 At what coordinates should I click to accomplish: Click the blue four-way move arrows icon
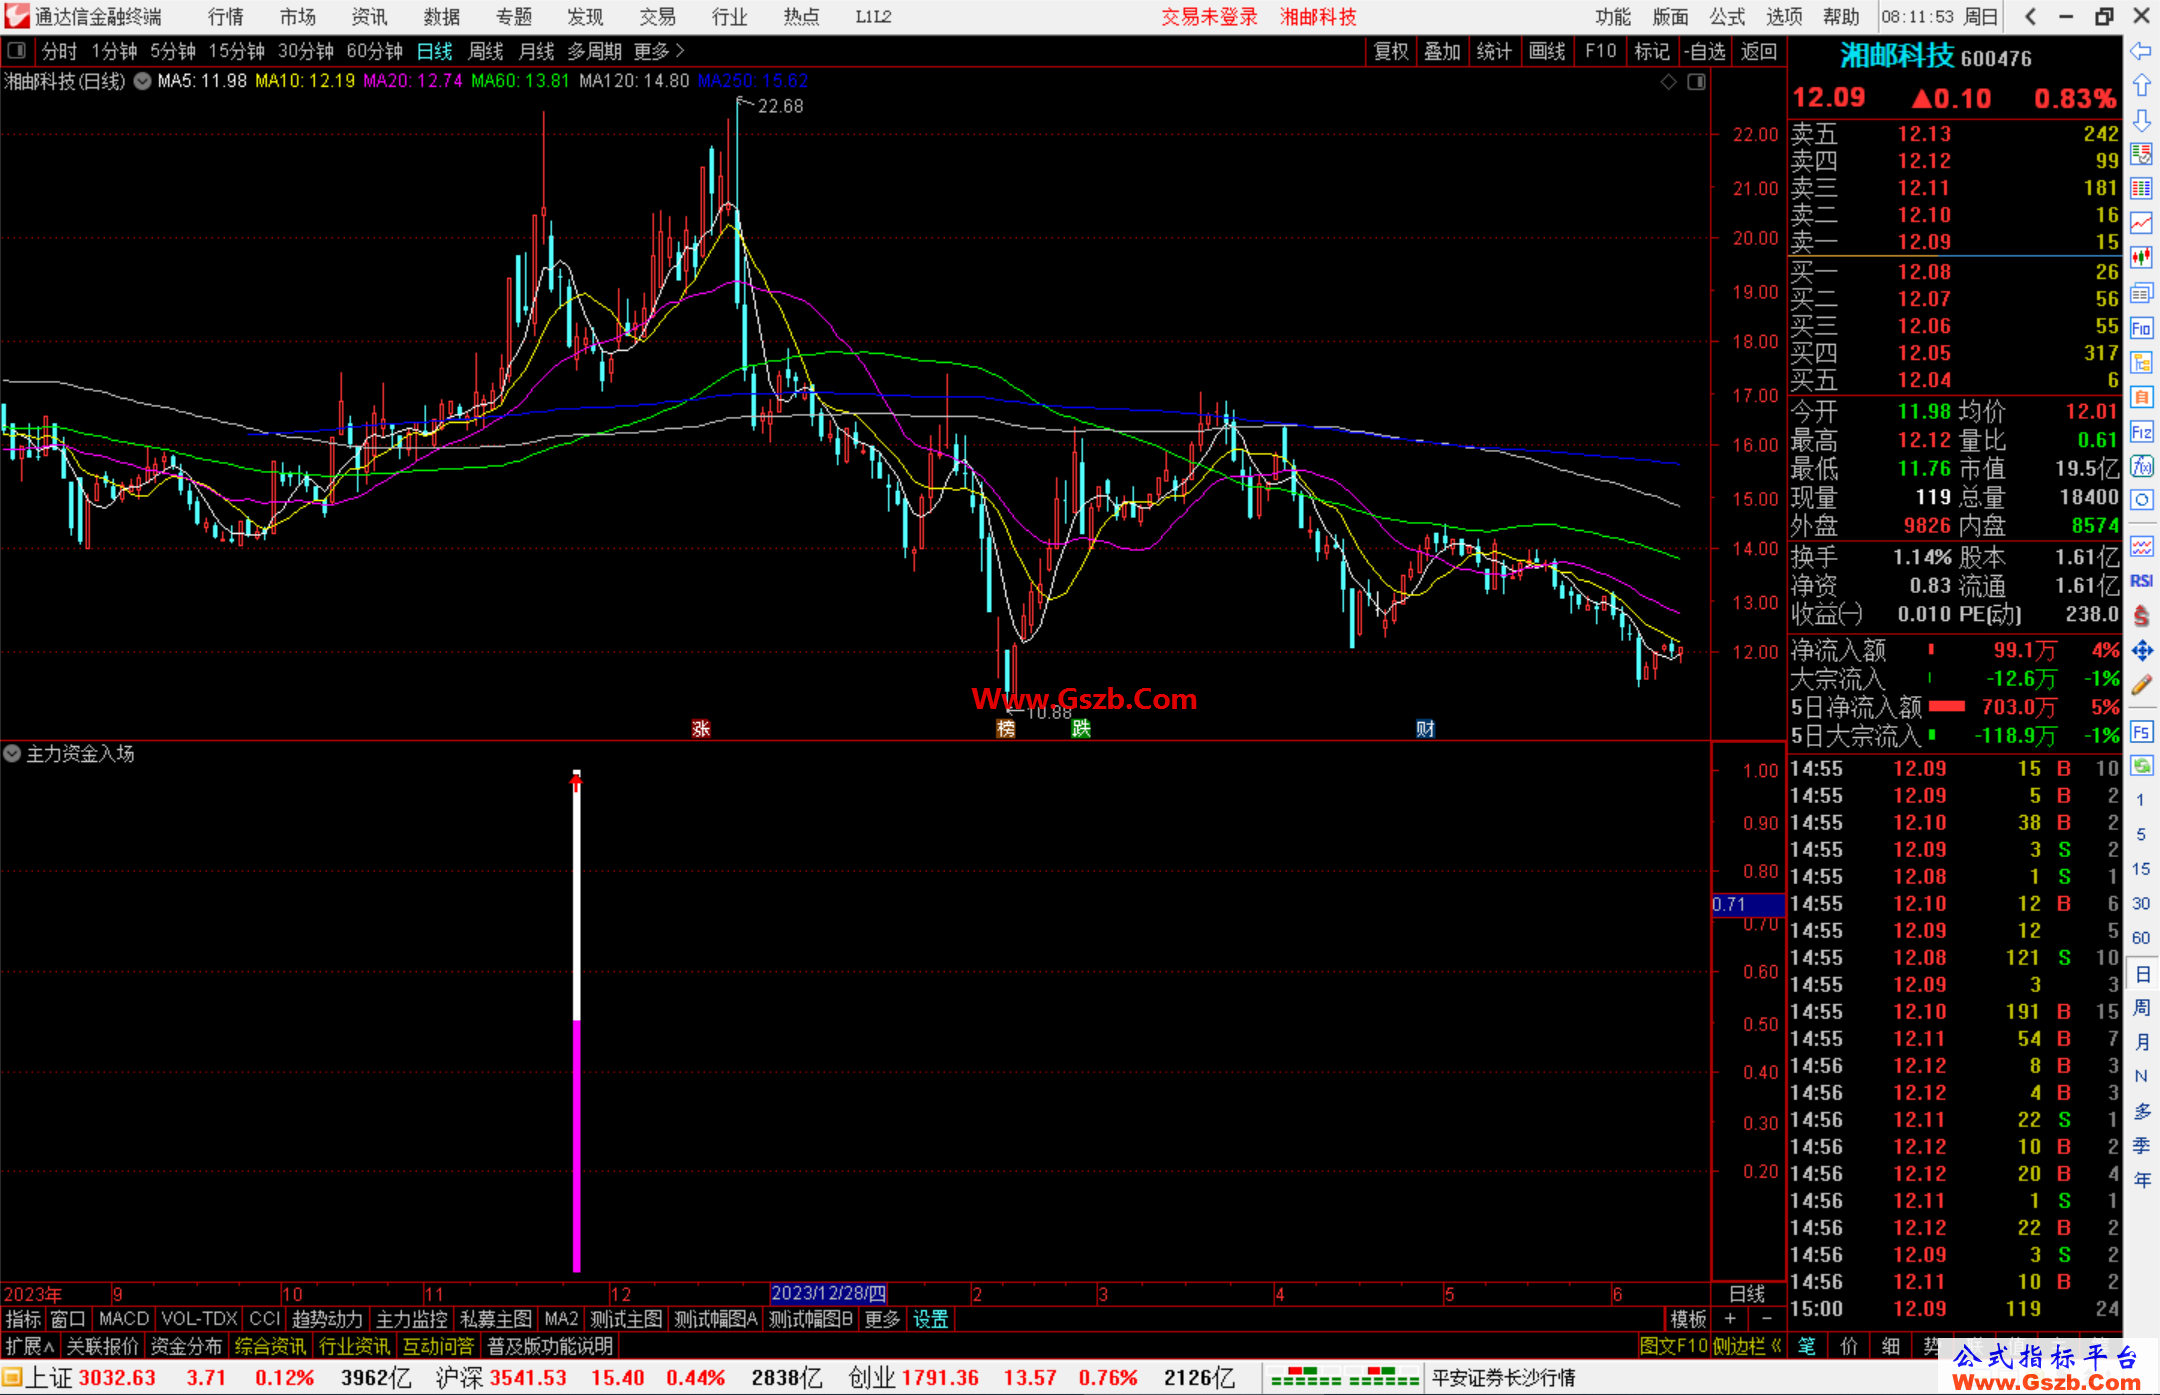2141,651
